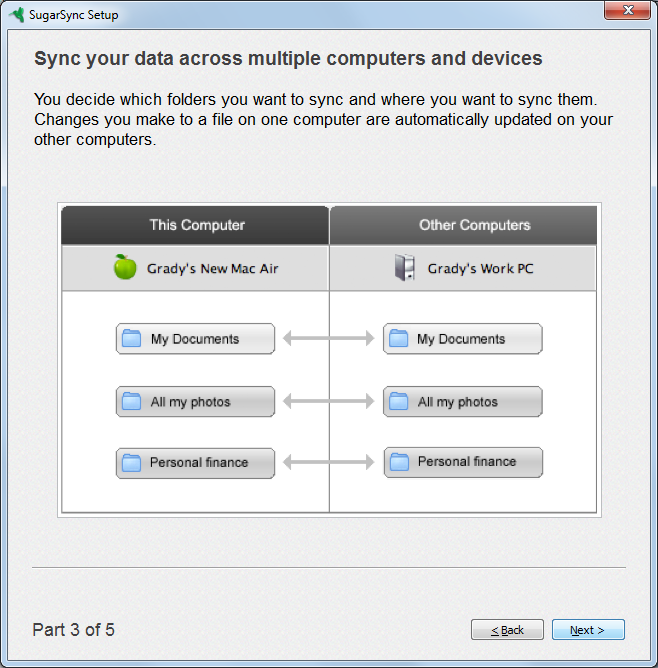Click the sync arrow between All my photos folders

coord(329,401)
